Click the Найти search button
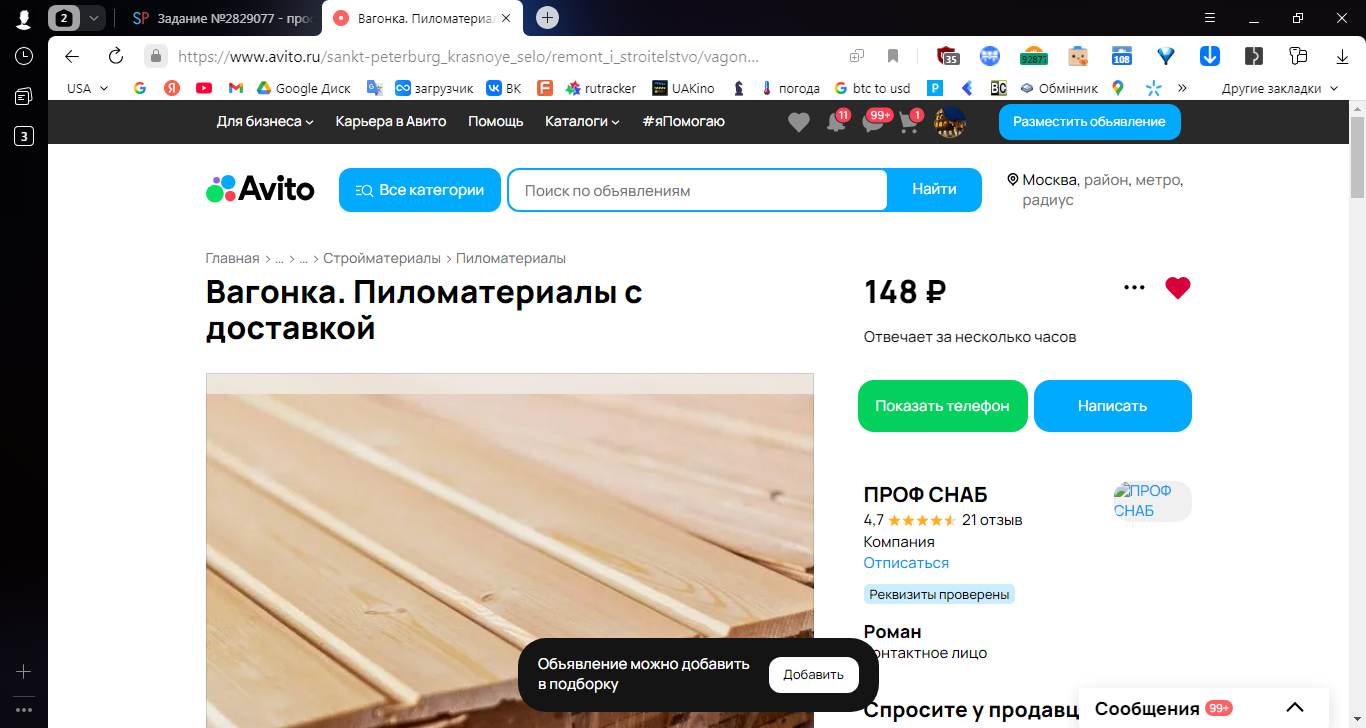This screenshot has height=728, width=1366. tap(934, 190)
